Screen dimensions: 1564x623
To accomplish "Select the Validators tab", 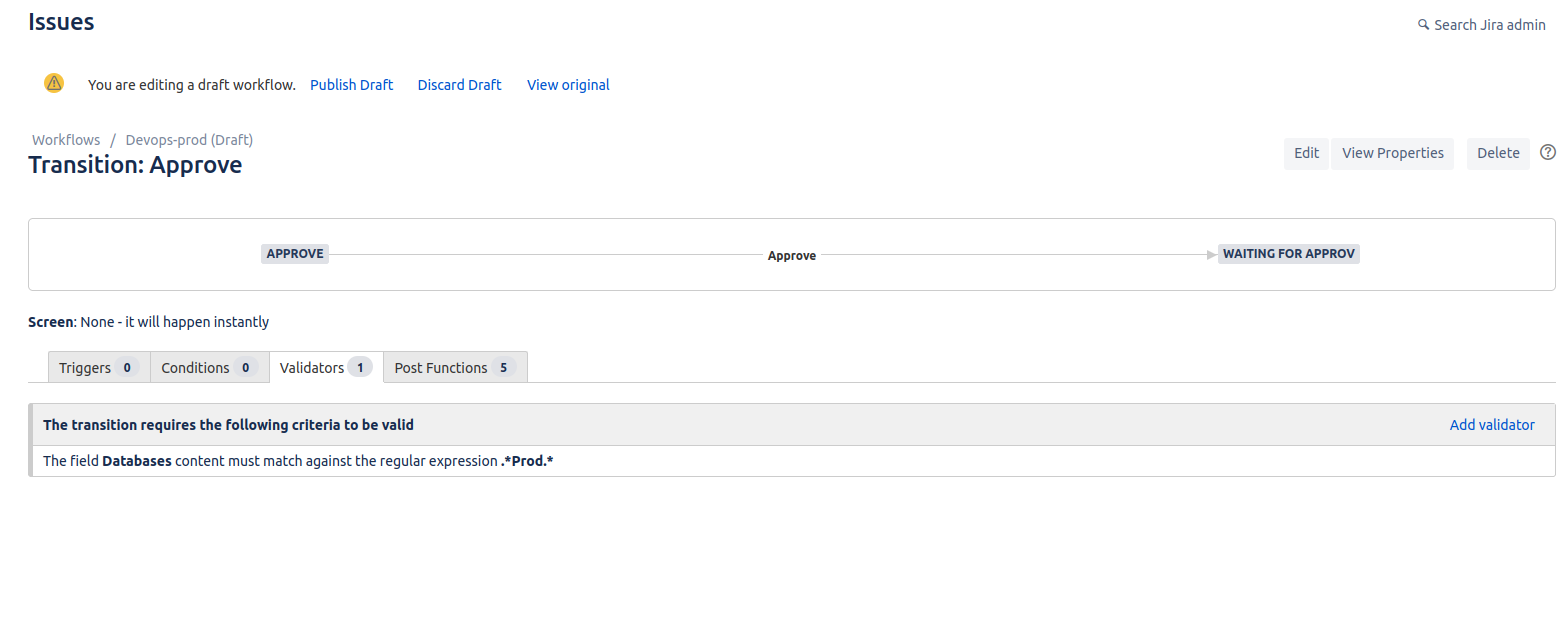I will click(326, 367).
